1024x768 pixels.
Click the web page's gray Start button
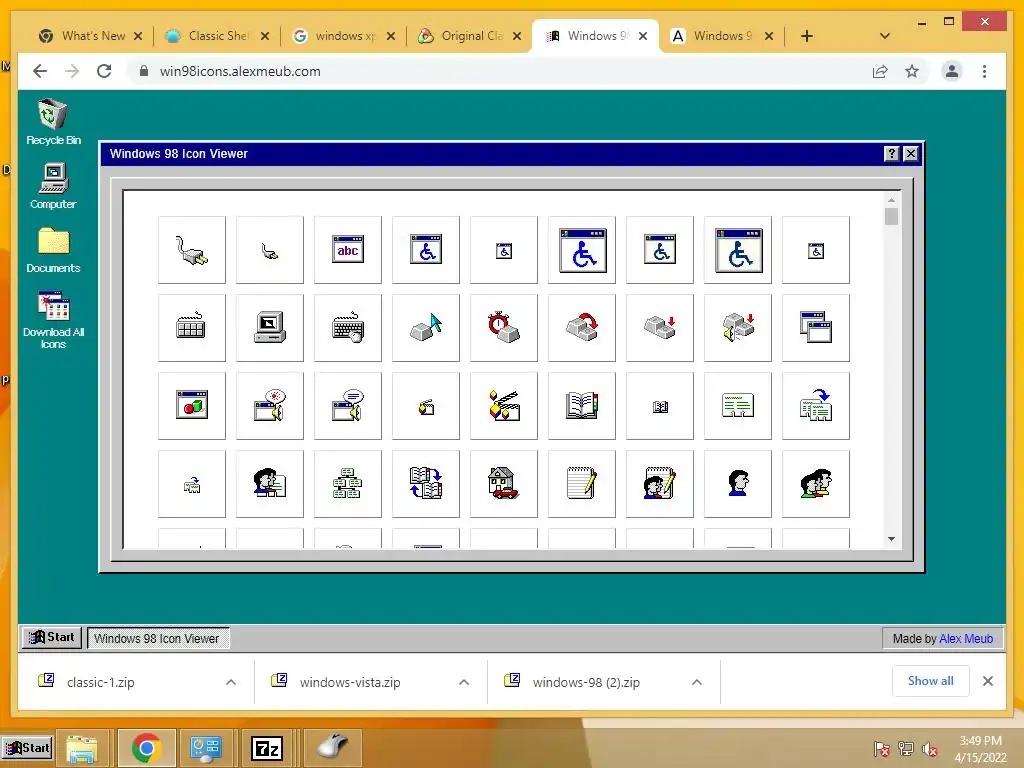[52, 637]
